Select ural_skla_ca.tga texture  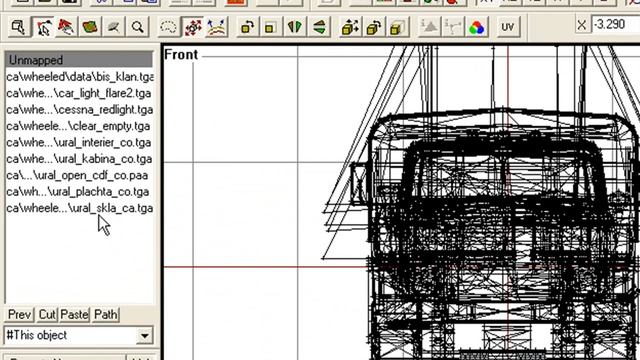coord(79,208)
